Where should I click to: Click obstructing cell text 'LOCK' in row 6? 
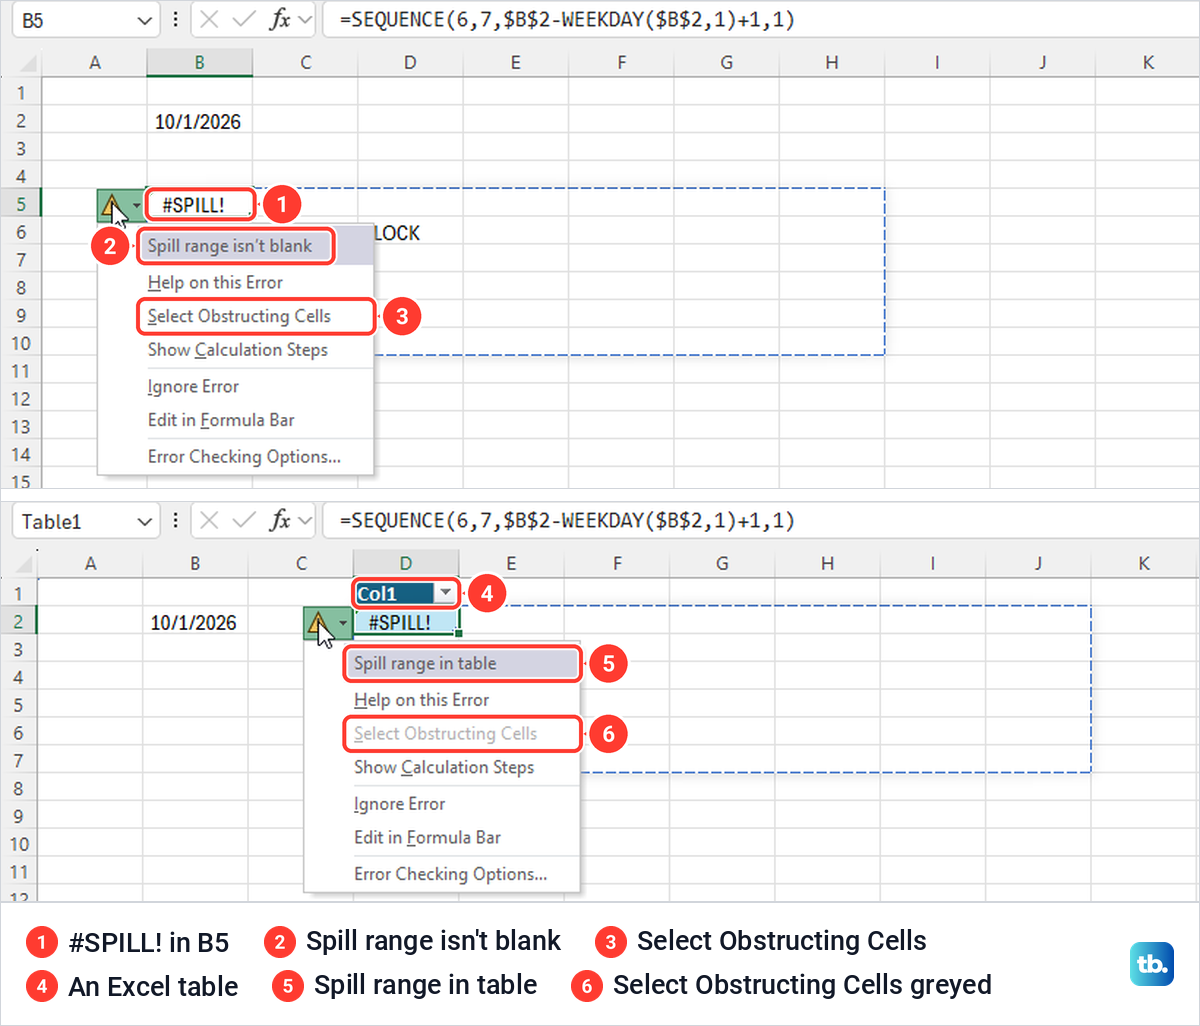pos(397,233)
